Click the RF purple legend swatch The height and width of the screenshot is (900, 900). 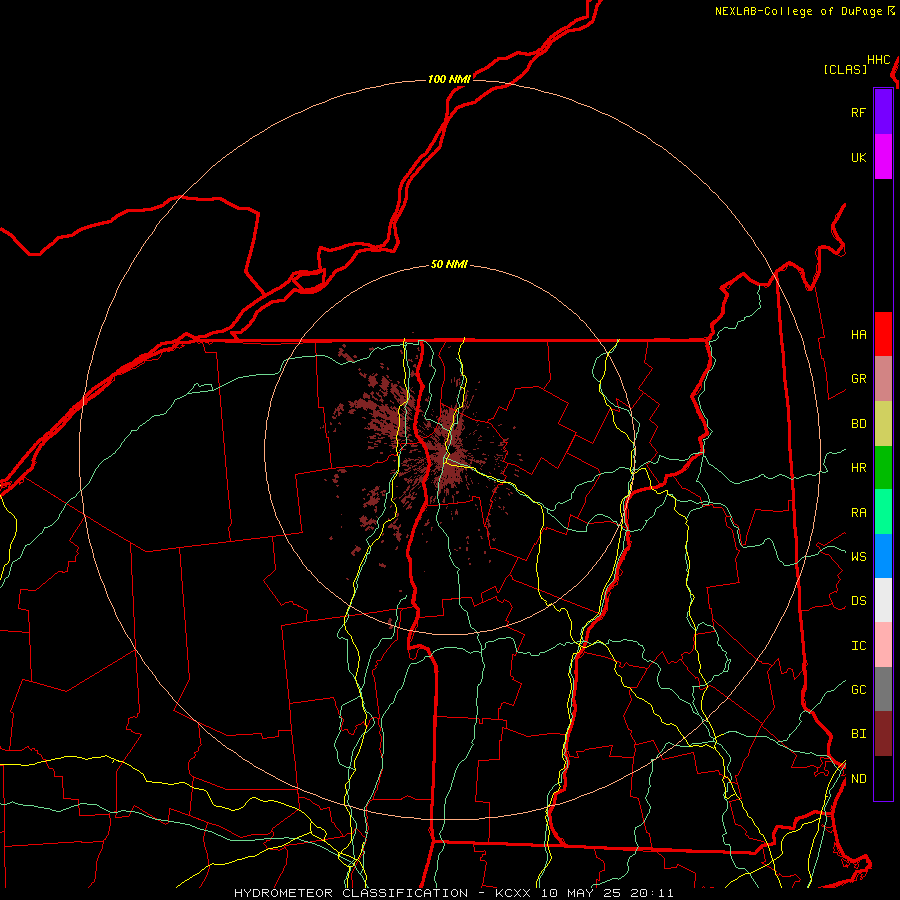(883, 112)
